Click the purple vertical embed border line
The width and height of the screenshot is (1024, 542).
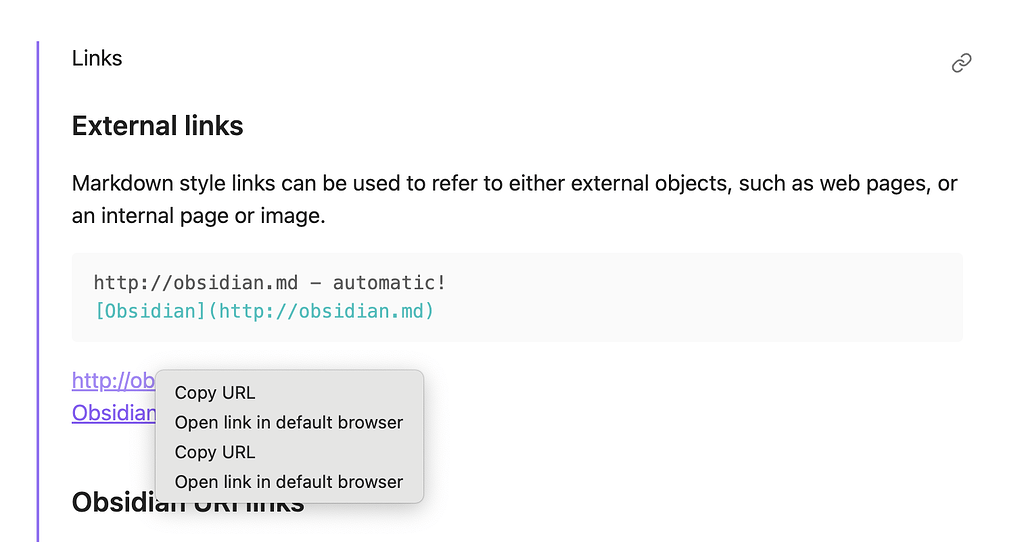pyautogui.click(x=38, y=291)
